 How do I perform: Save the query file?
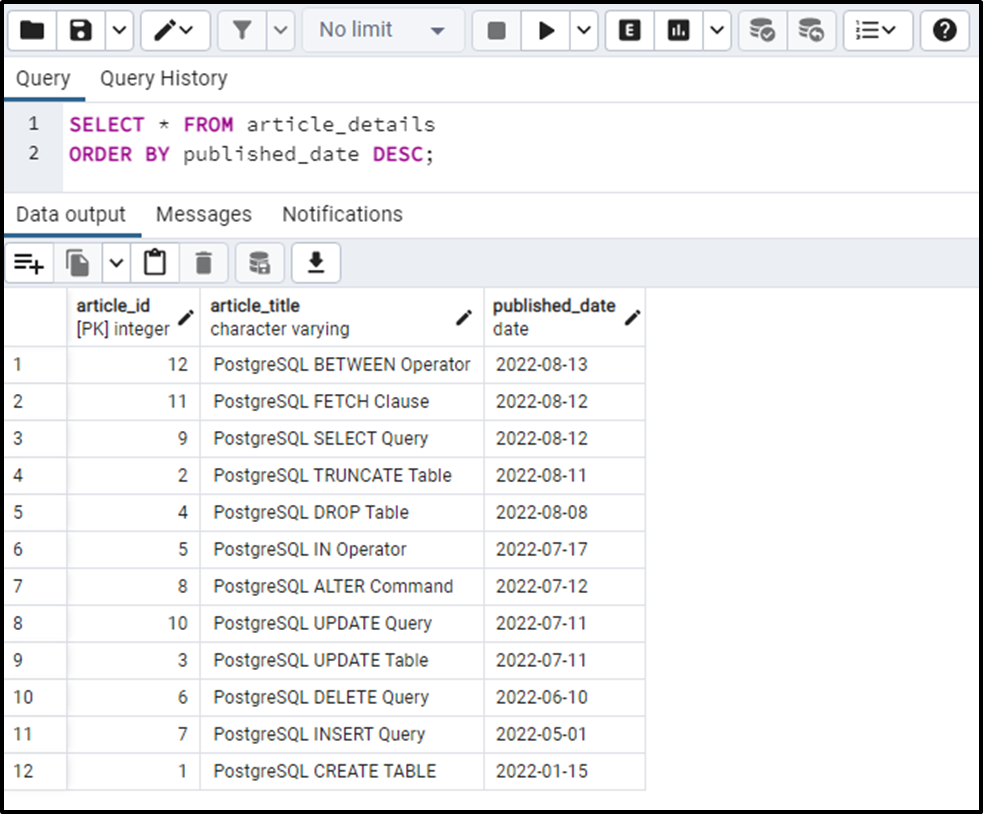pos(81,29)
